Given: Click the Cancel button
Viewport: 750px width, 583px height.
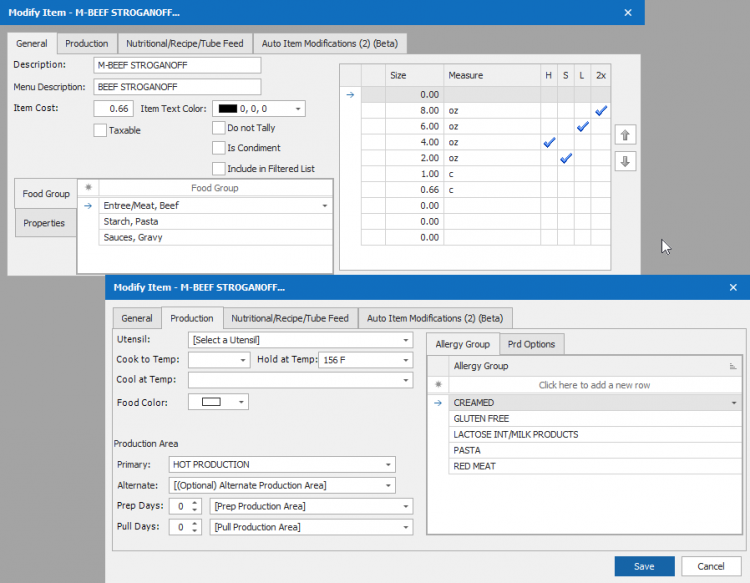Looking at the screenshot, I should point(711,566).
